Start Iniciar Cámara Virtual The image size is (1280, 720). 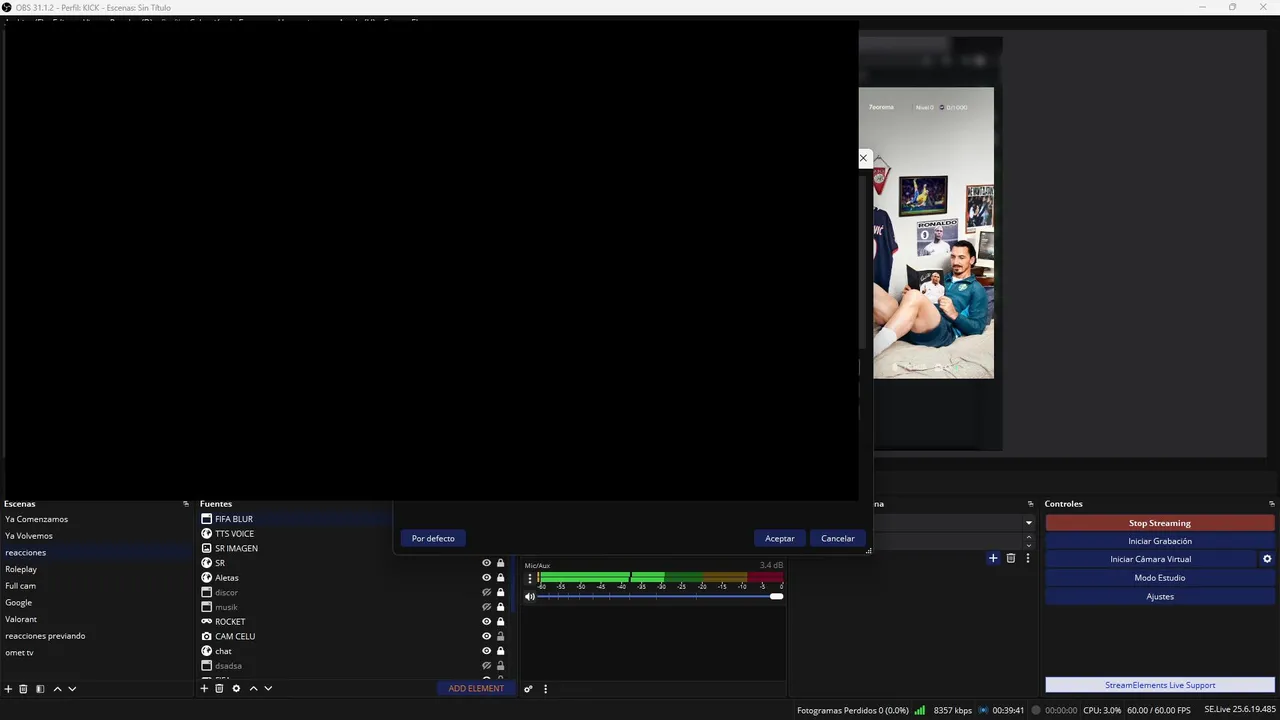click(1151, 559)
